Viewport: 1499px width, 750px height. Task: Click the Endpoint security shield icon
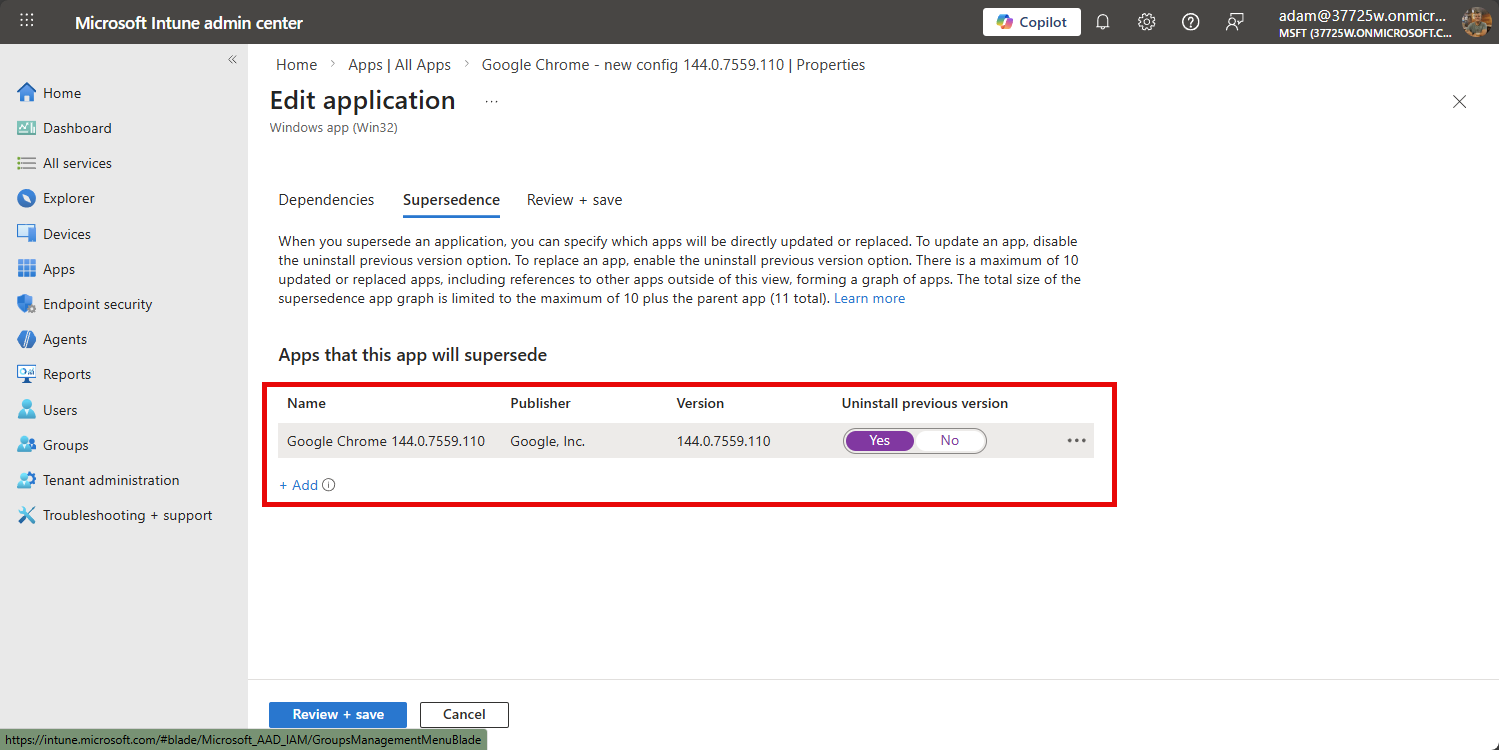point(26,304)
